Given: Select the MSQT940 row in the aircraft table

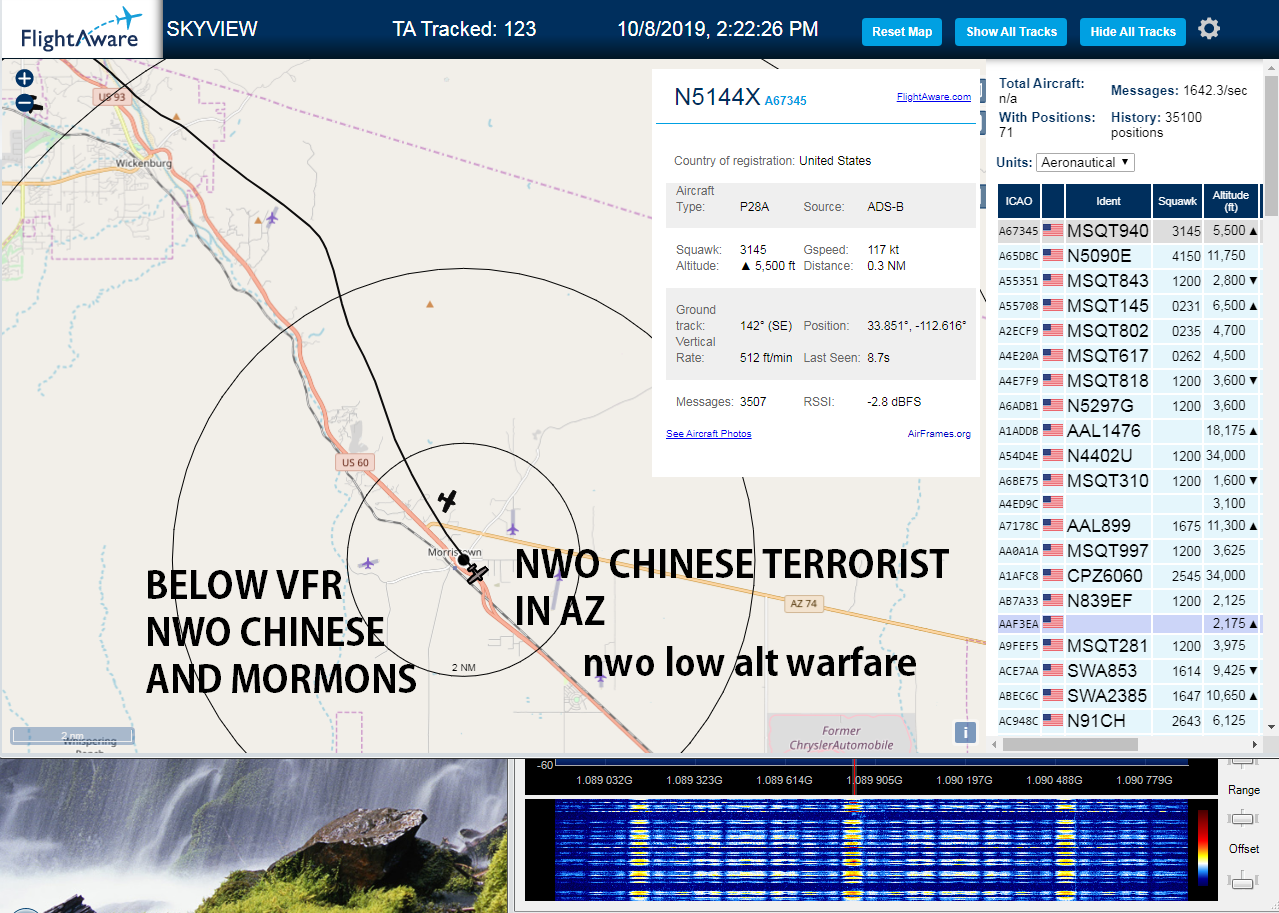Looking at the screenshot, I should pos(1128,231).
